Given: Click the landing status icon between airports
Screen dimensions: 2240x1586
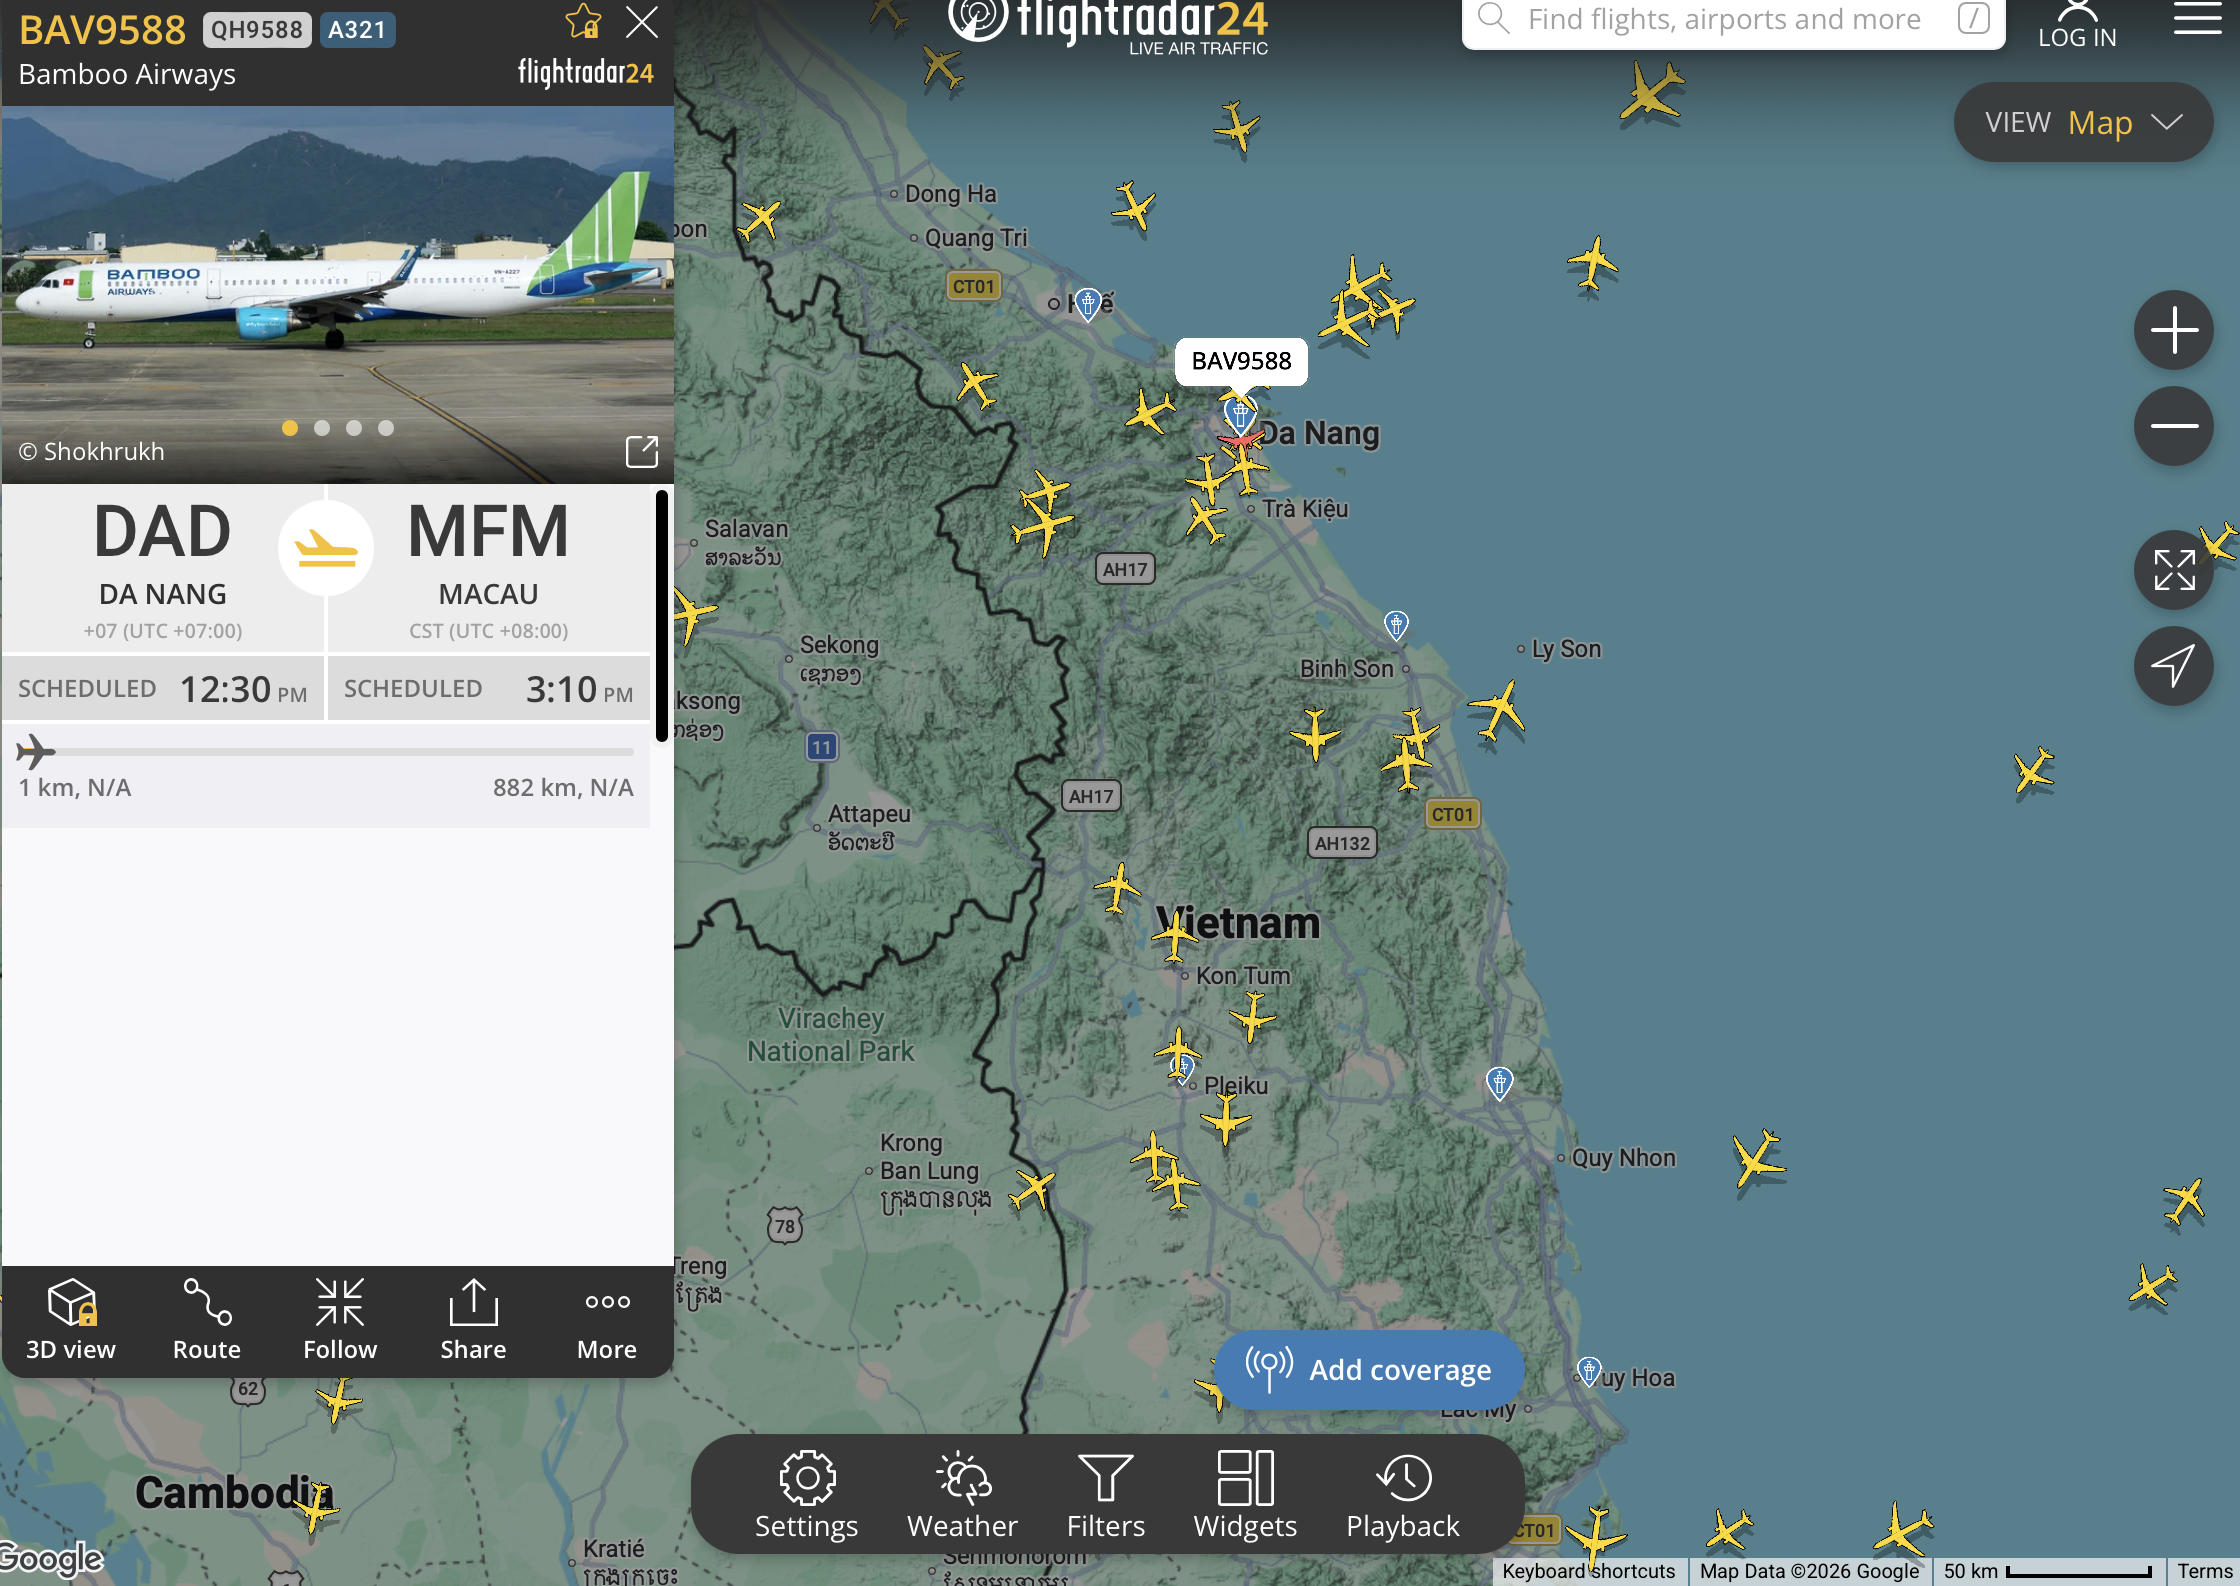Looking at the screenshot, I should click(x=326, y=548).
